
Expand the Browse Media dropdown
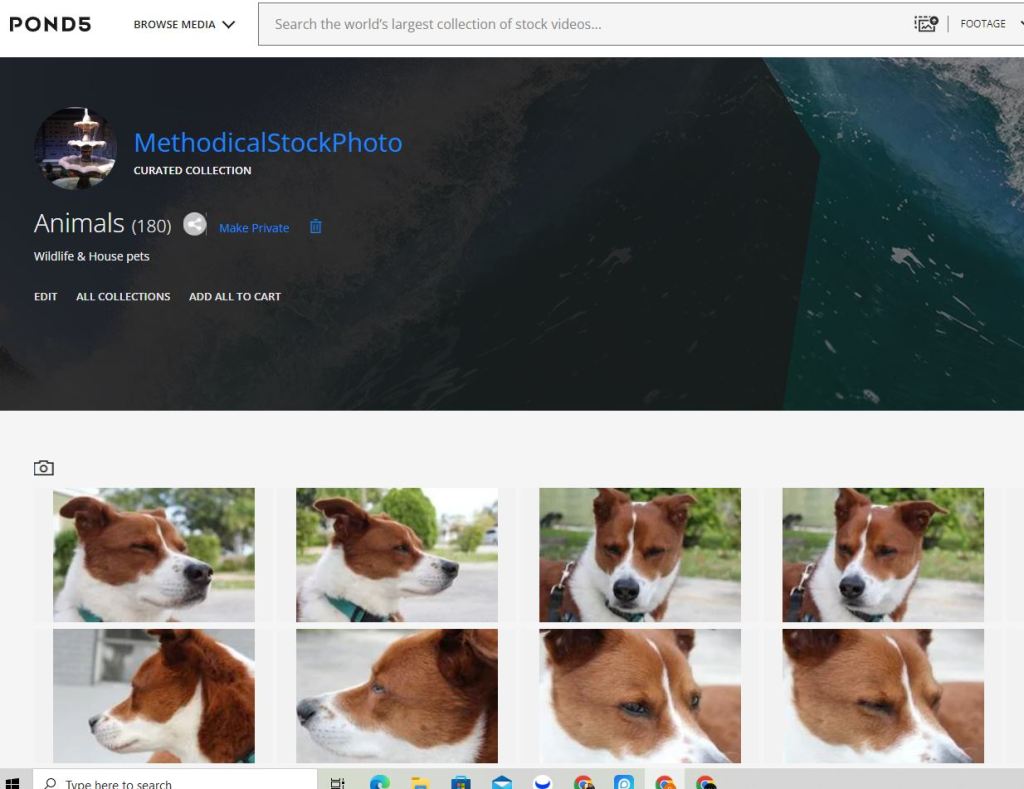tap(184, 24)
